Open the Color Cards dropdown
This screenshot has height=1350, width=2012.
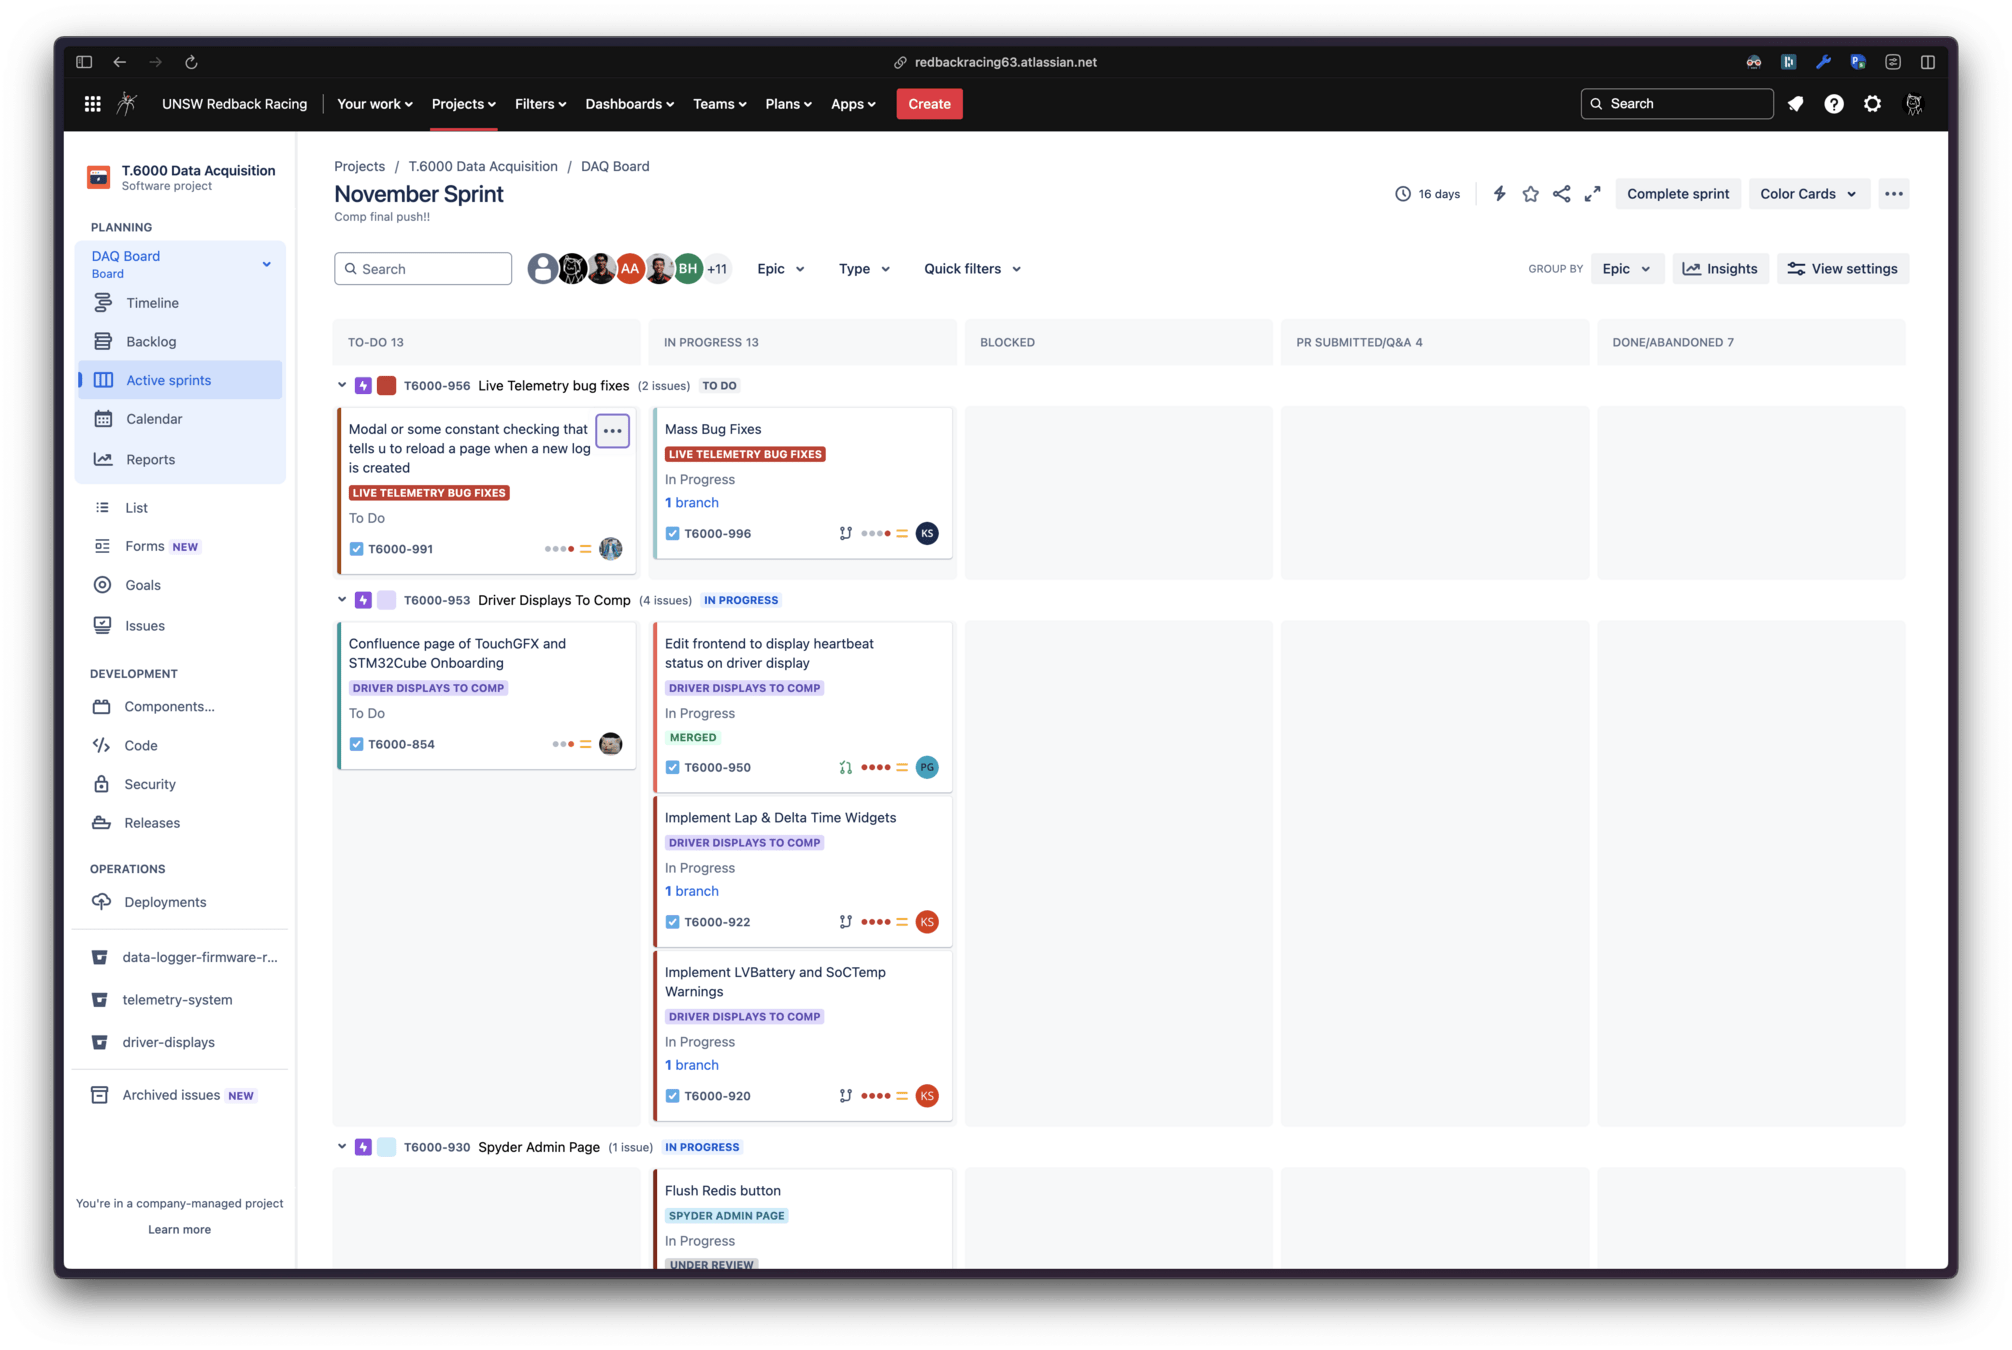pos(1808,194)
